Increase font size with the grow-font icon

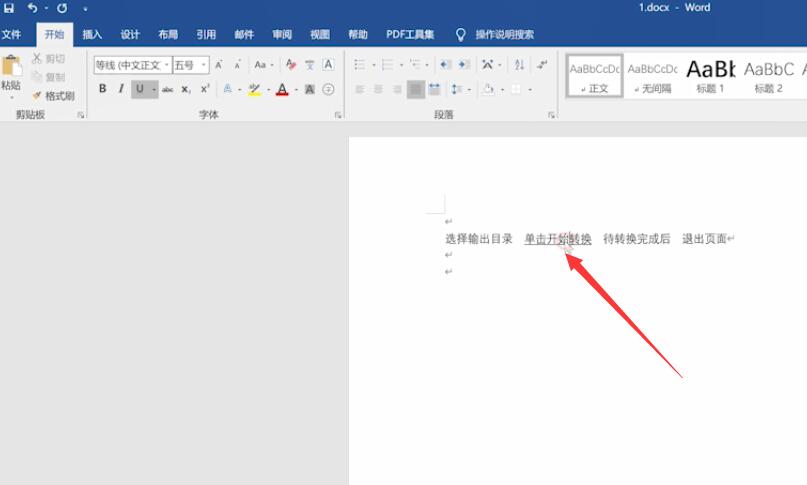[219, 65]
